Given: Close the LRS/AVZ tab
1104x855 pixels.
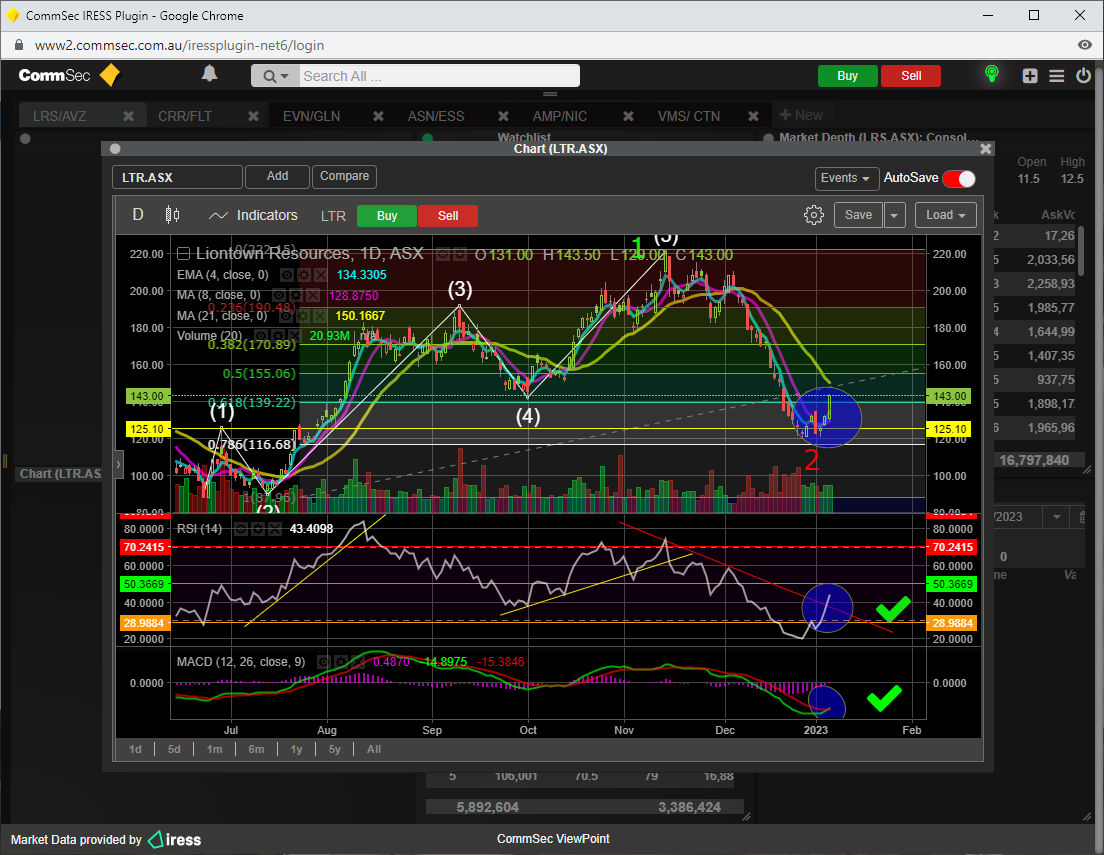Looking at the screenshot, I should pos(128,116).
